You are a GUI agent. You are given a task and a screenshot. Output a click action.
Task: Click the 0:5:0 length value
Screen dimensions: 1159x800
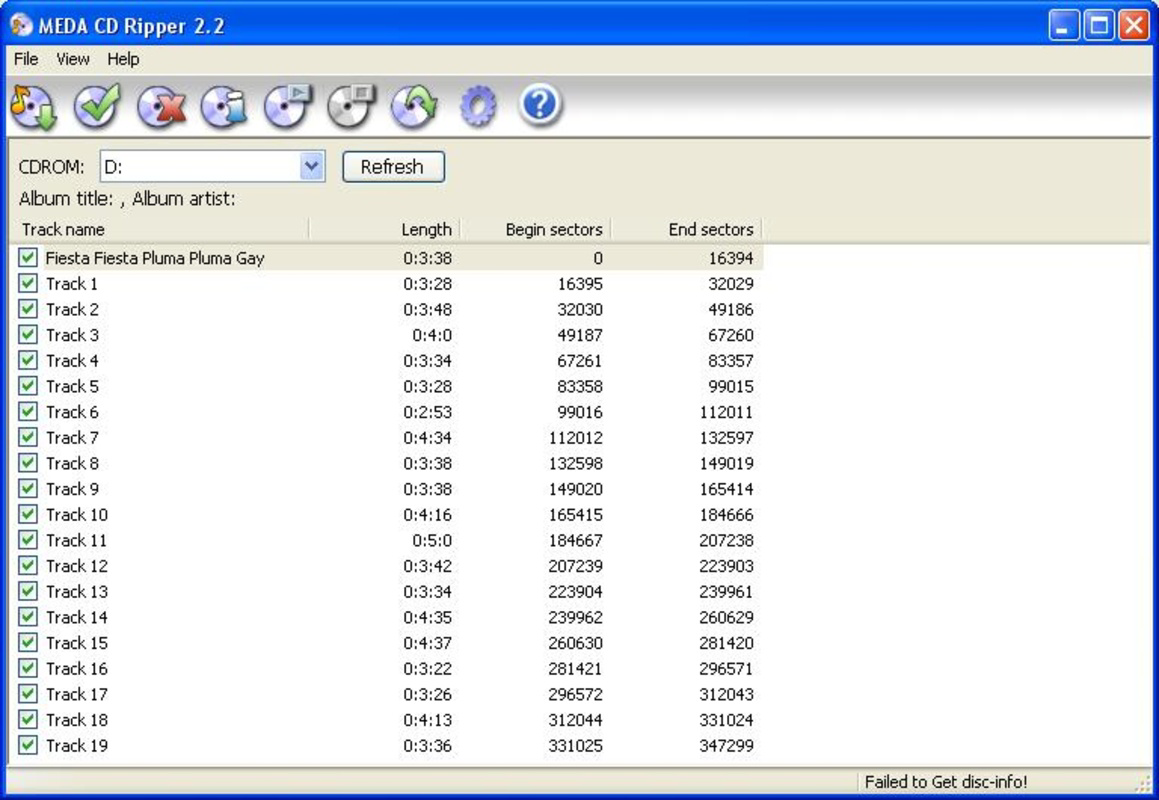[x=432, y=540]
